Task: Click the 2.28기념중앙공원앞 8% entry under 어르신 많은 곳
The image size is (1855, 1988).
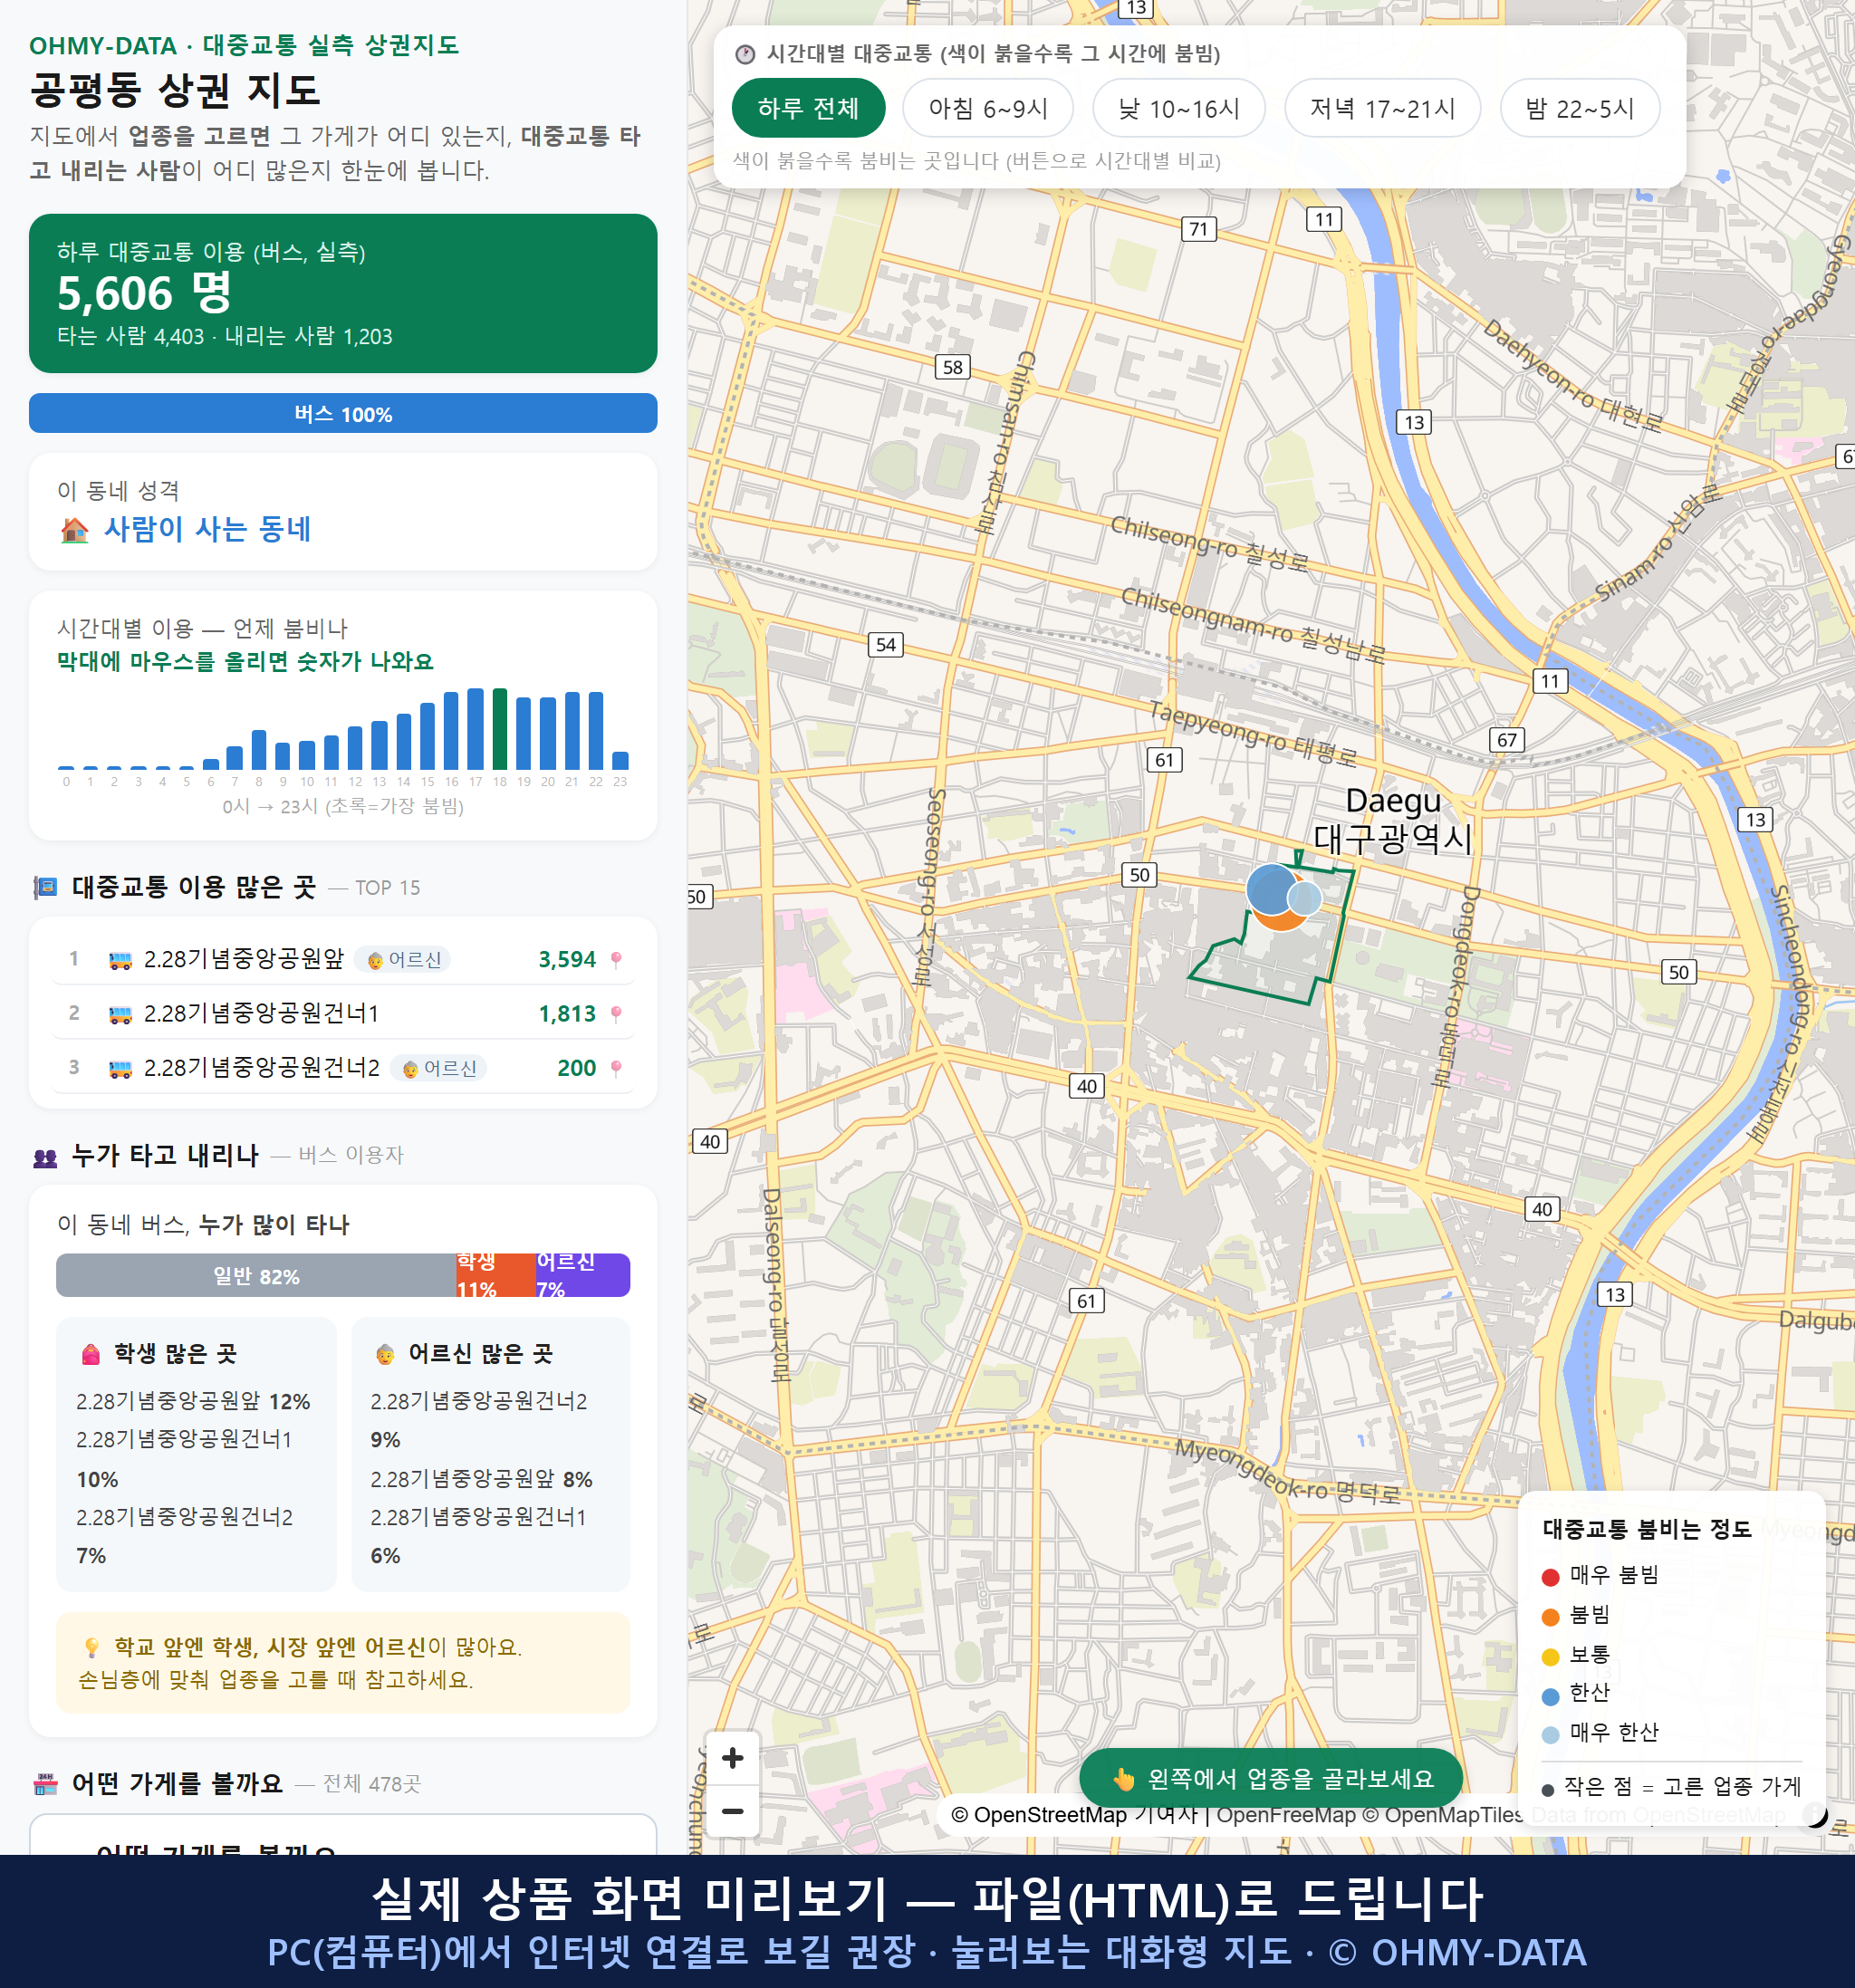Action: pyautogui.click(x=481, y=1479)
